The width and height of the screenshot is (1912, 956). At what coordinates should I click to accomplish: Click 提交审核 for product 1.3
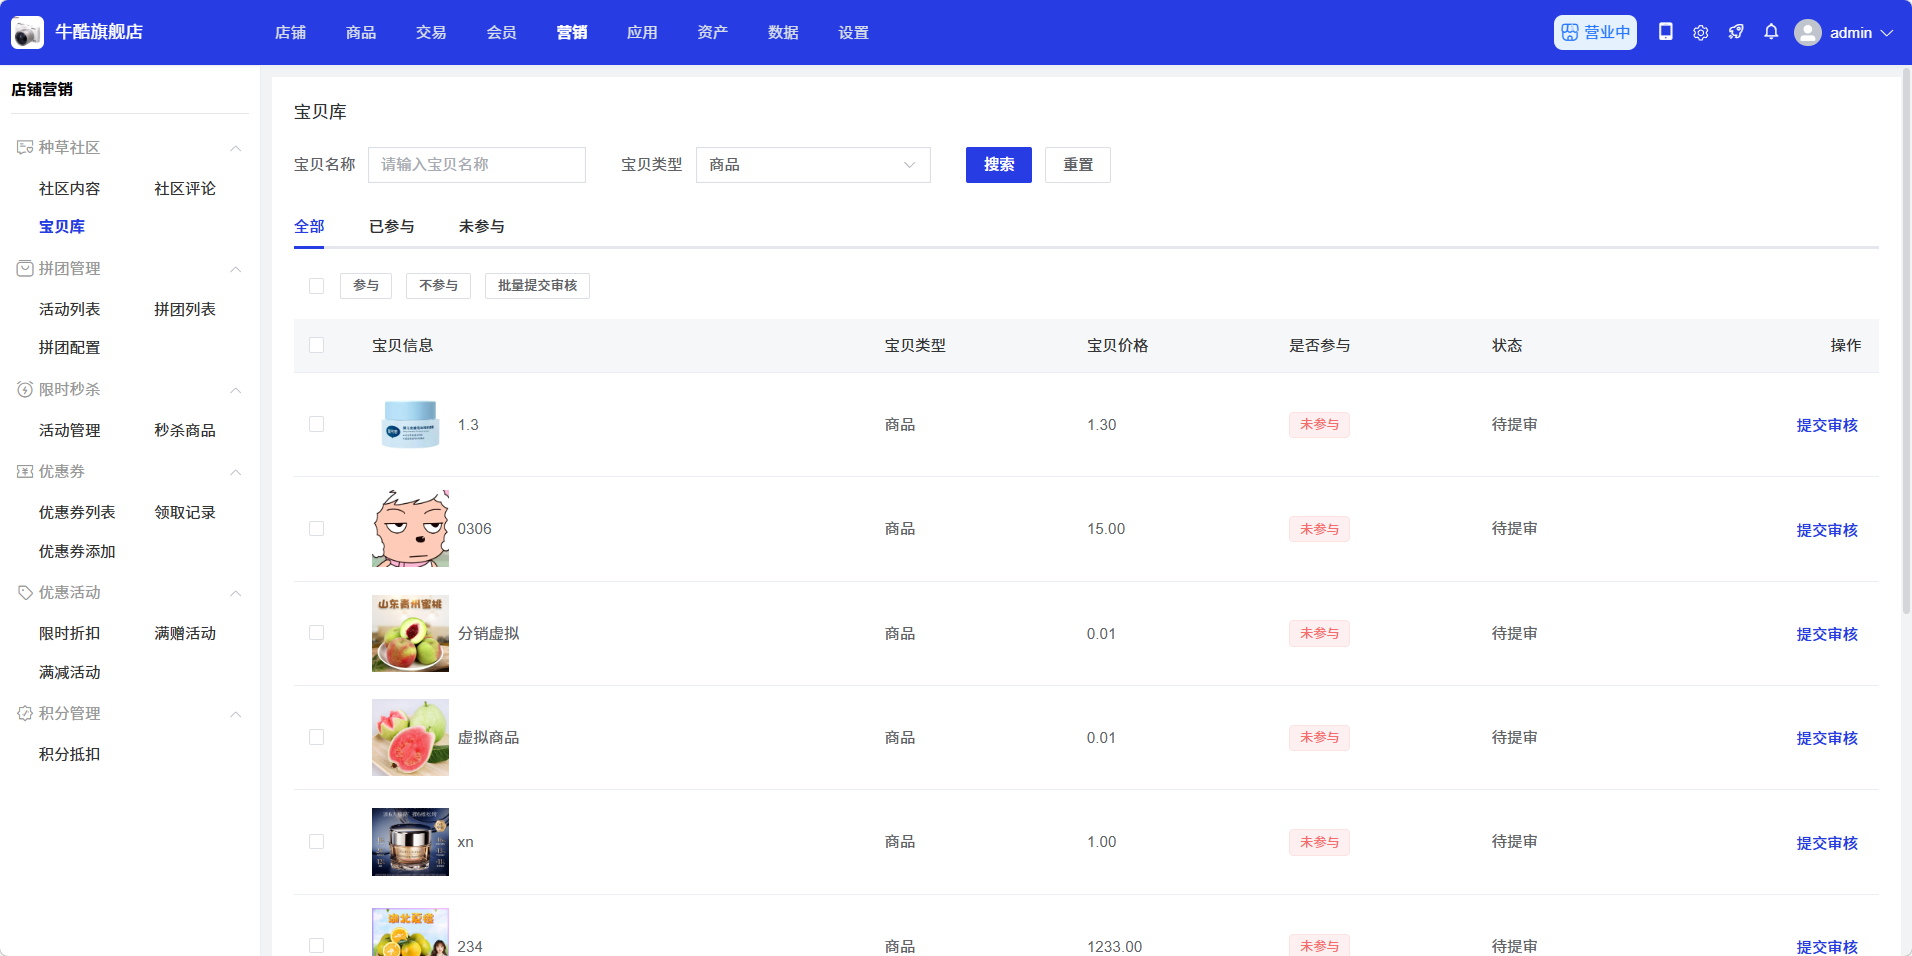coord(1826,425)
